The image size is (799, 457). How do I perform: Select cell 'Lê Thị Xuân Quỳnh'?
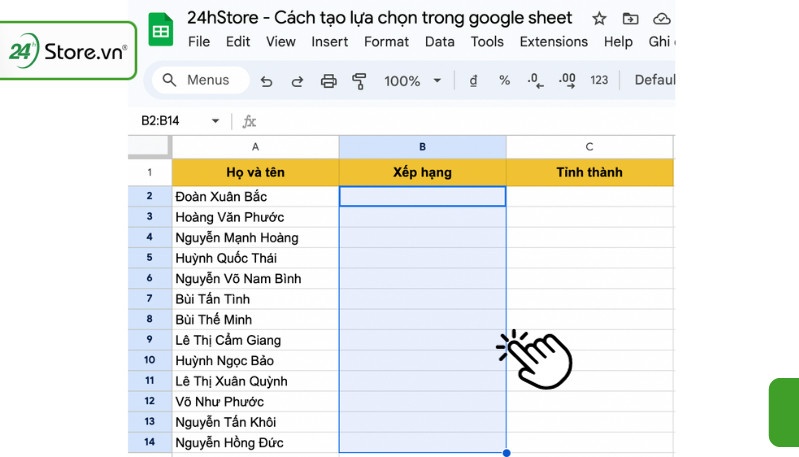tap(255, 381)
